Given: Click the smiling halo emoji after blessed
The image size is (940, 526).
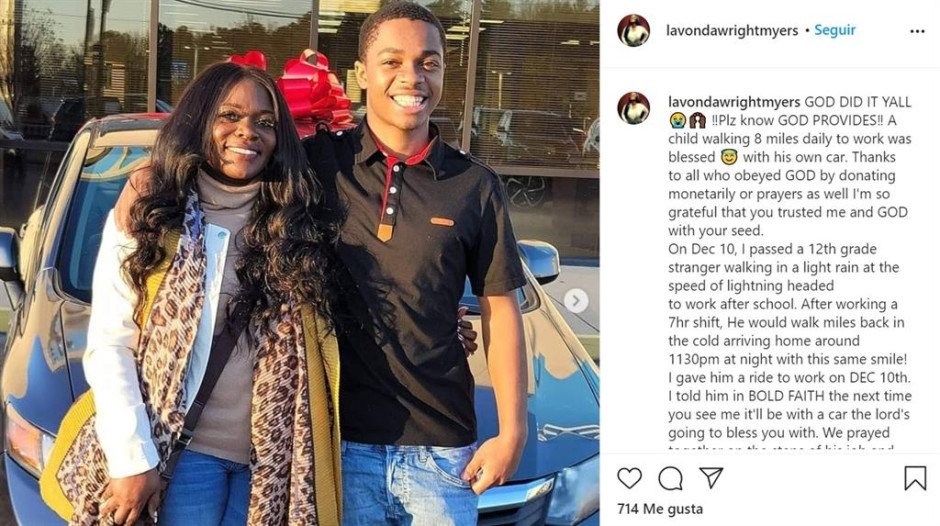Looking at the screenshot, I should (x=729, y=158).
